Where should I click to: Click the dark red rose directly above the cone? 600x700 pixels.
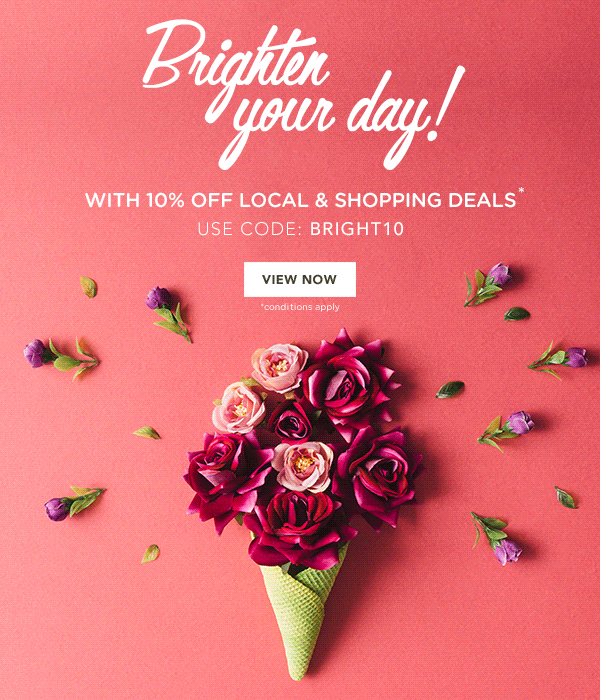(x=298, y=527)
